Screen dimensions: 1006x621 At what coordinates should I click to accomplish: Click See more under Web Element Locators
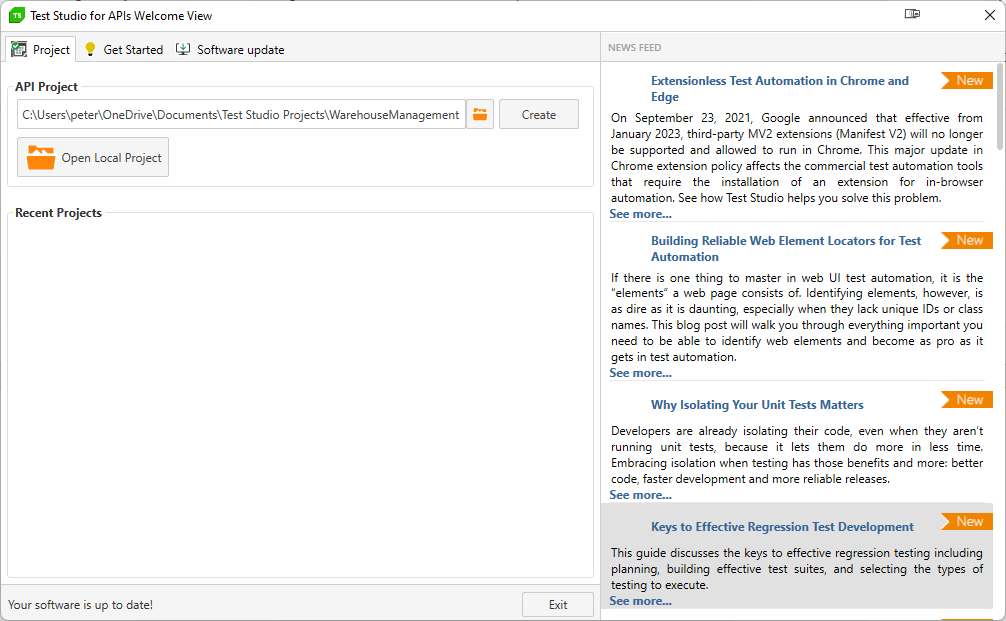tap(640, 373)
